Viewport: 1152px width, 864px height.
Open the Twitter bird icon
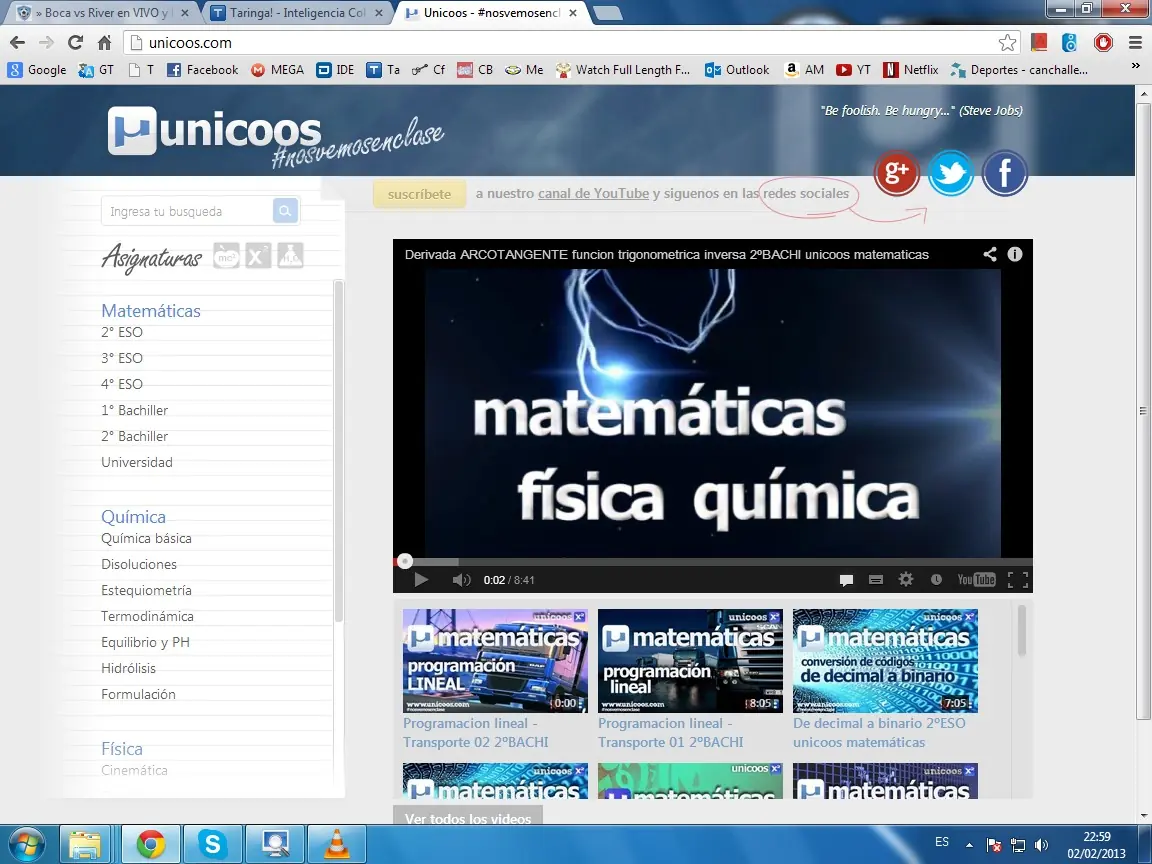coord(951,173)
